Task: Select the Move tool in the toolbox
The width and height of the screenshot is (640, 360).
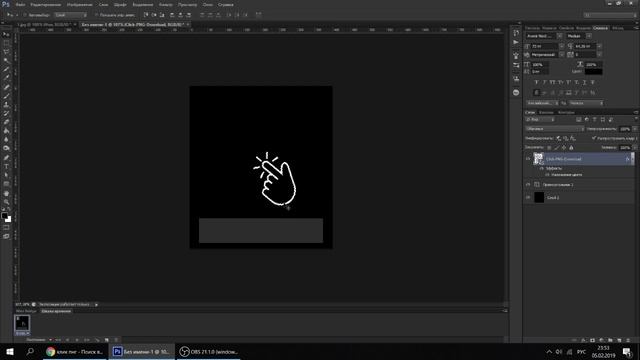Action: [x=6, y=34]
